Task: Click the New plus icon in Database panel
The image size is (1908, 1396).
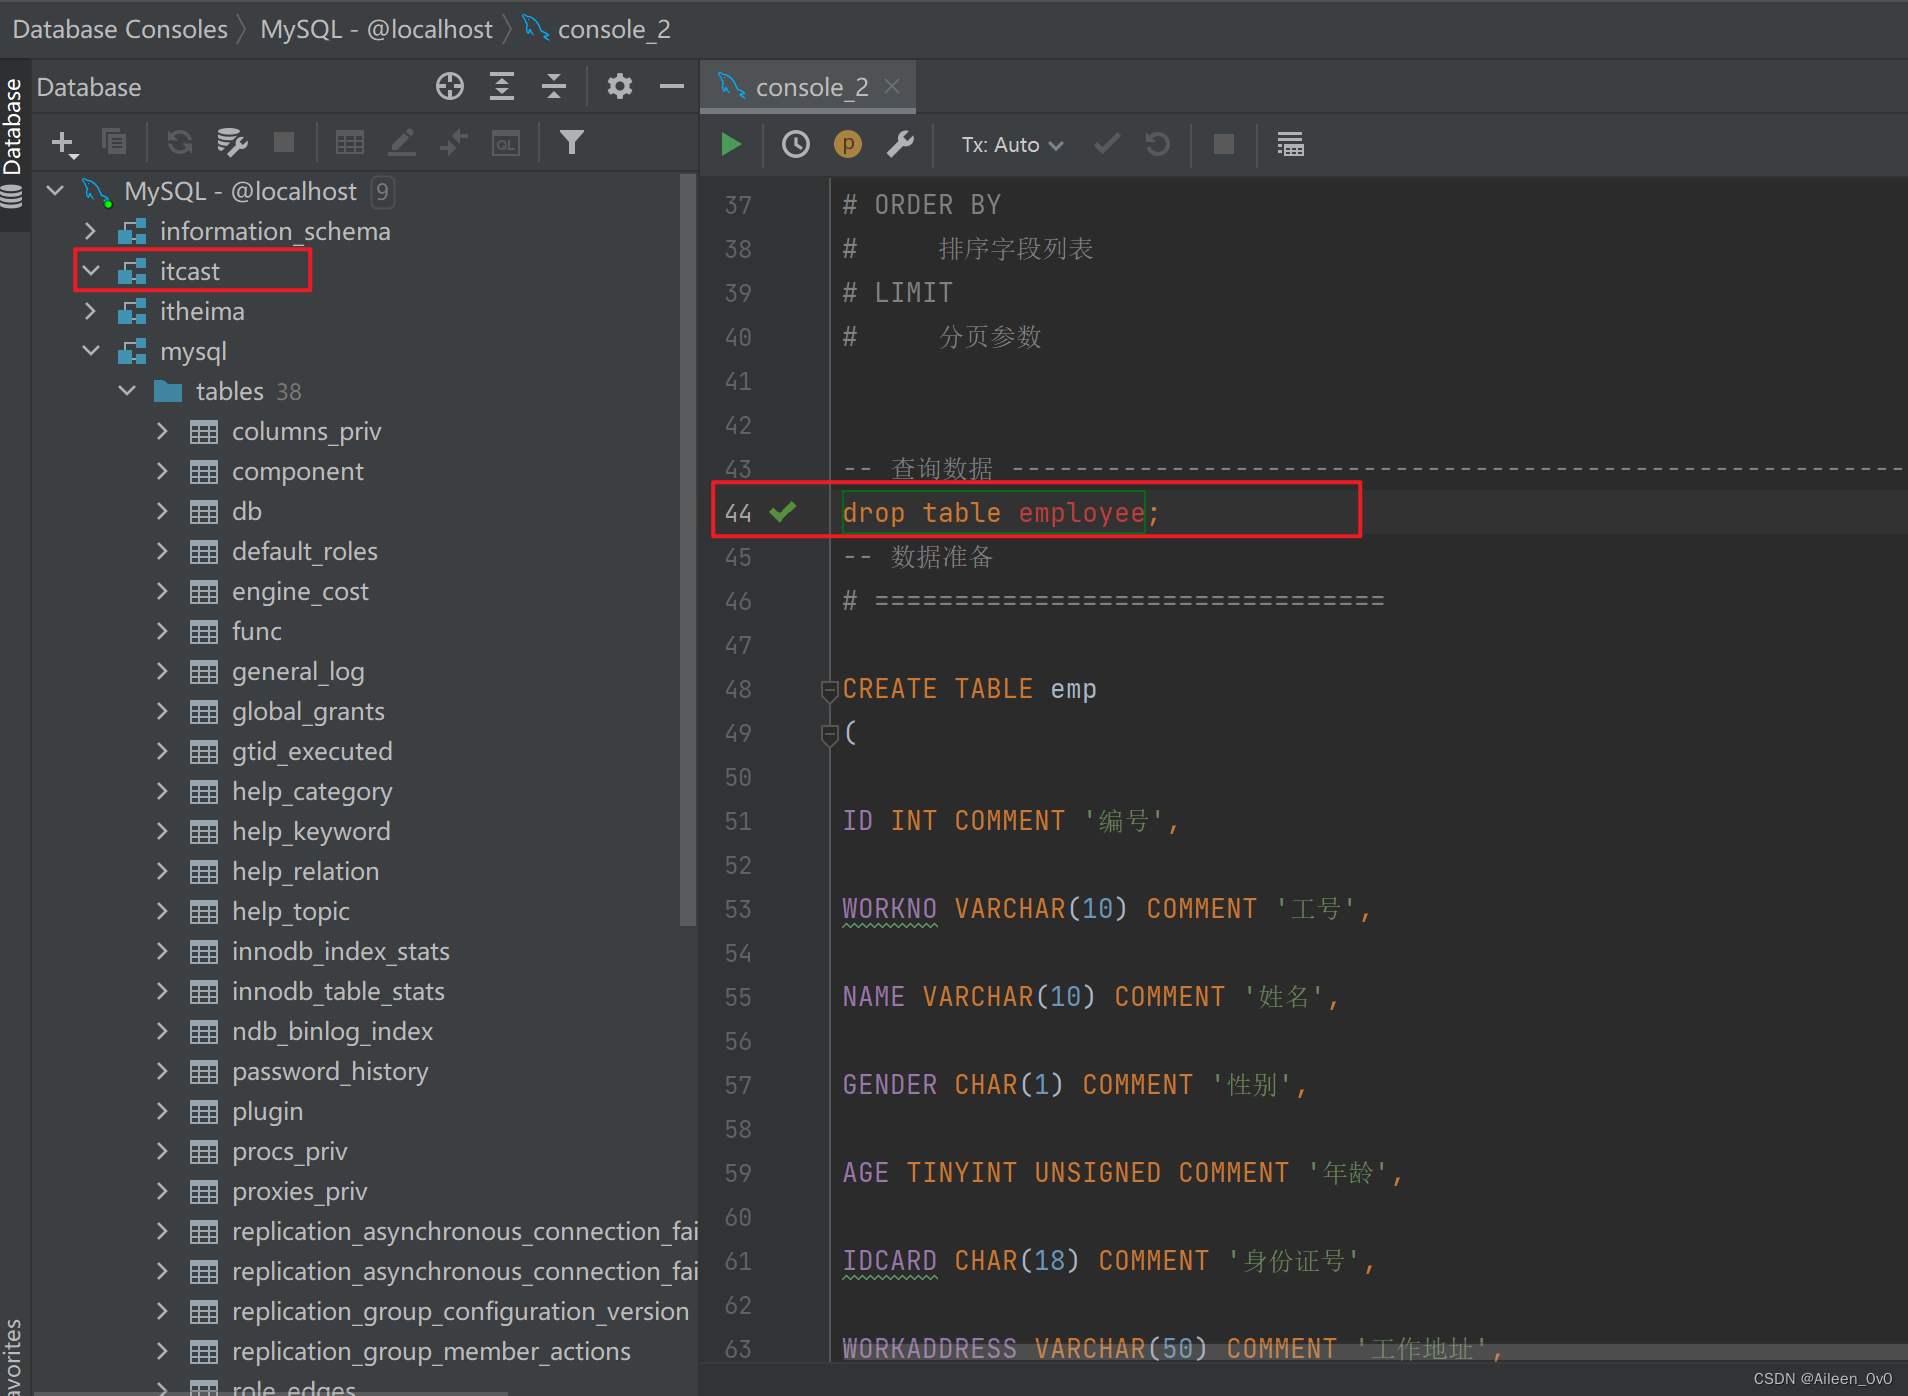Action: coord(63,143)
